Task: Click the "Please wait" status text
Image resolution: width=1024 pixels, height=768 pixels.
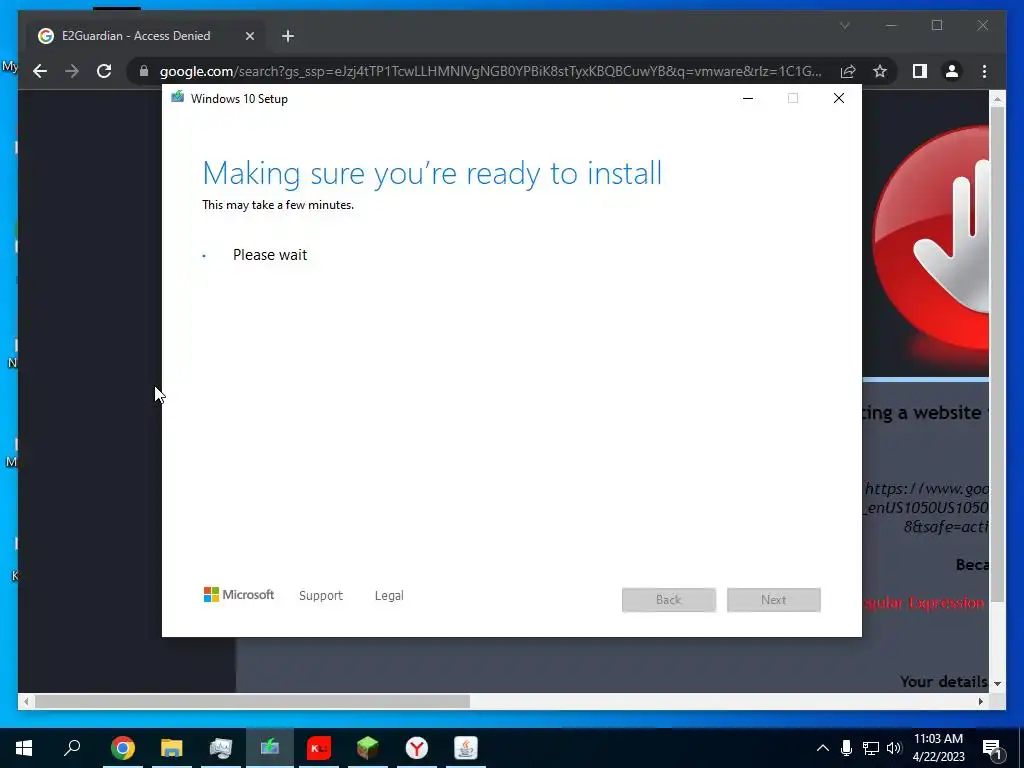Action: [x=270, y=255]
